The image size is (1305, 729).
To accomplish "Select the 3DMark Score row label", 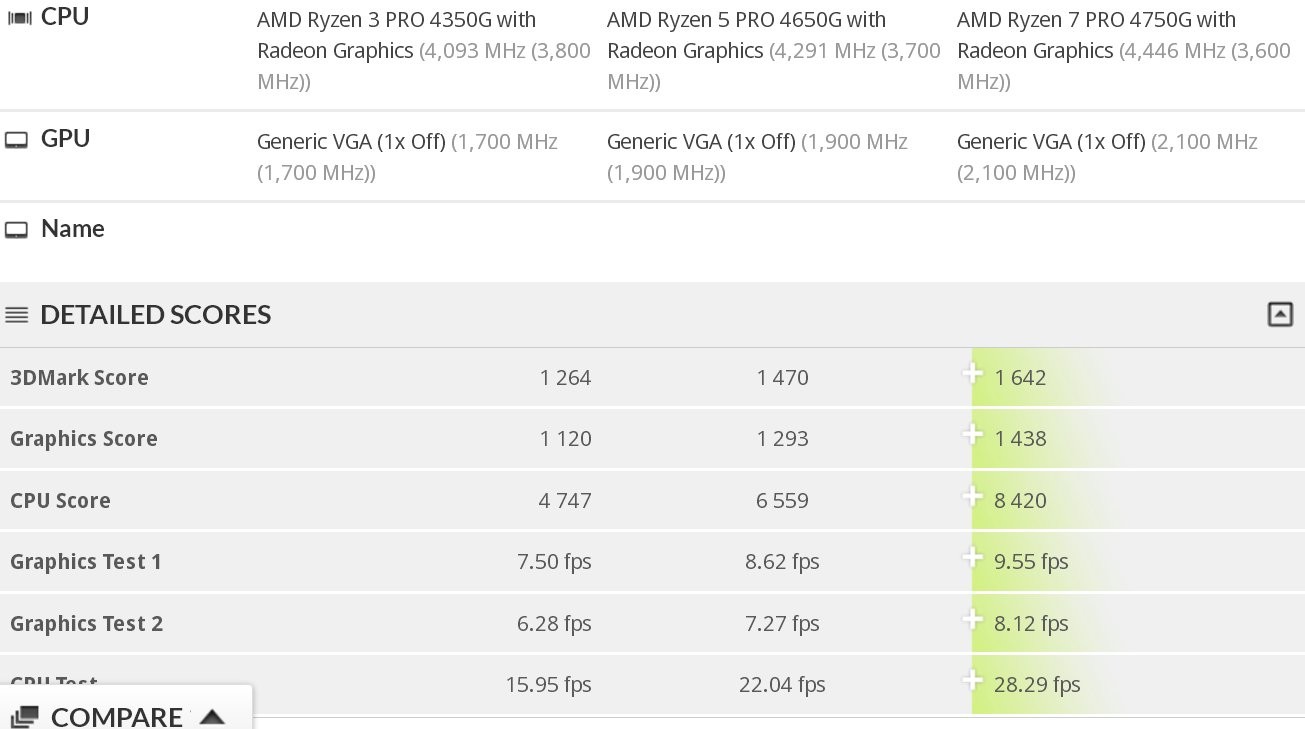I will pos(79,378).
